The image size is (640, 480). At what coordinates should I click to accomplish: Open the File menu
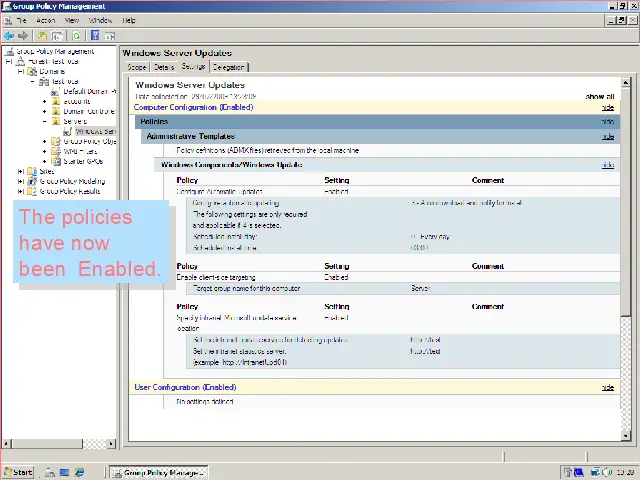pyautogui.click(x=22, y=20)
